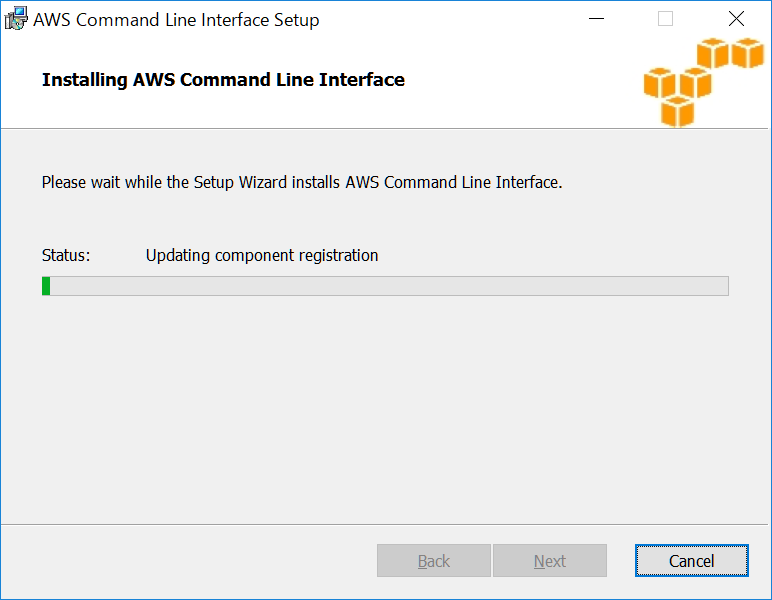Click the rightmost cube of the AWS logo
This screenshot has width=772, height=600.
coord(747,53)
